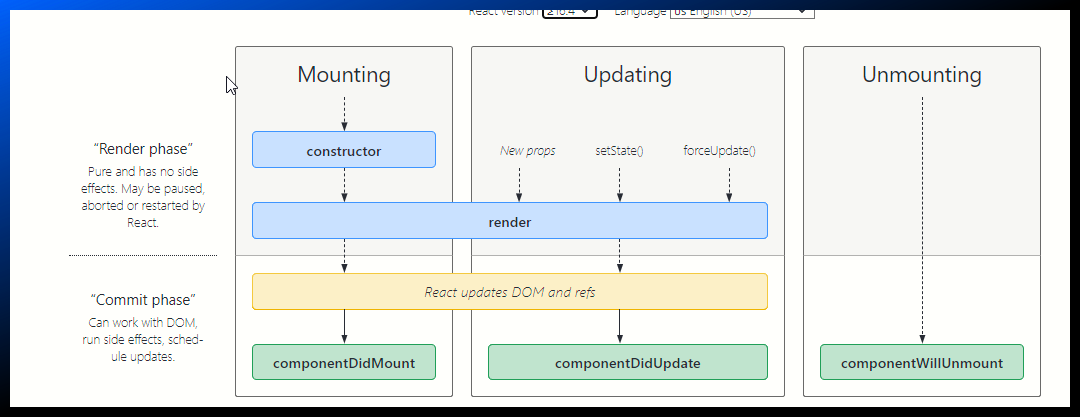Click the Mounting column heading
The image size is (1080, 417).
click(343, 75)
